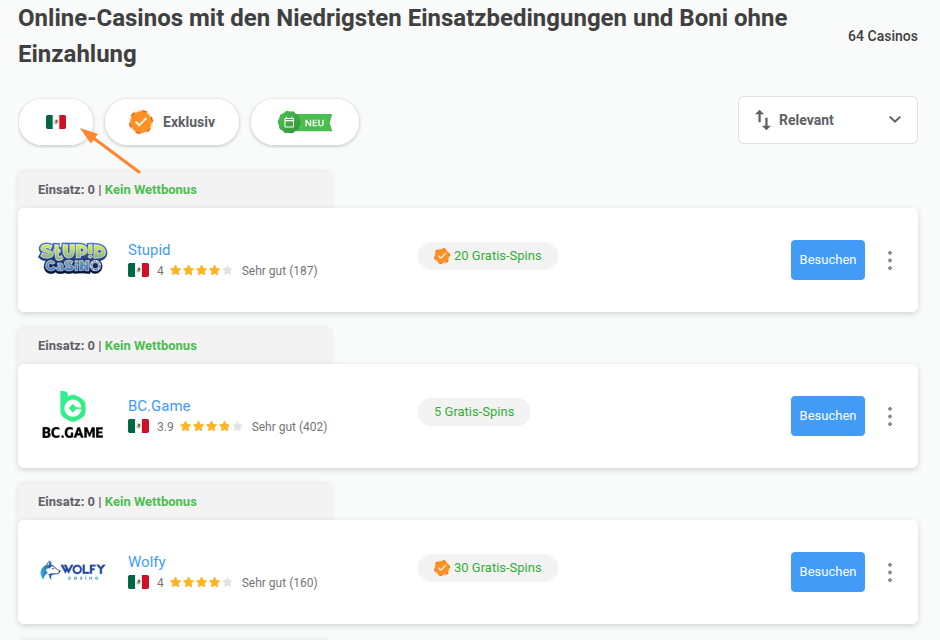Click the Mexico flag country filter
Screen dimensions: 940x640
(x=56, y=122)
